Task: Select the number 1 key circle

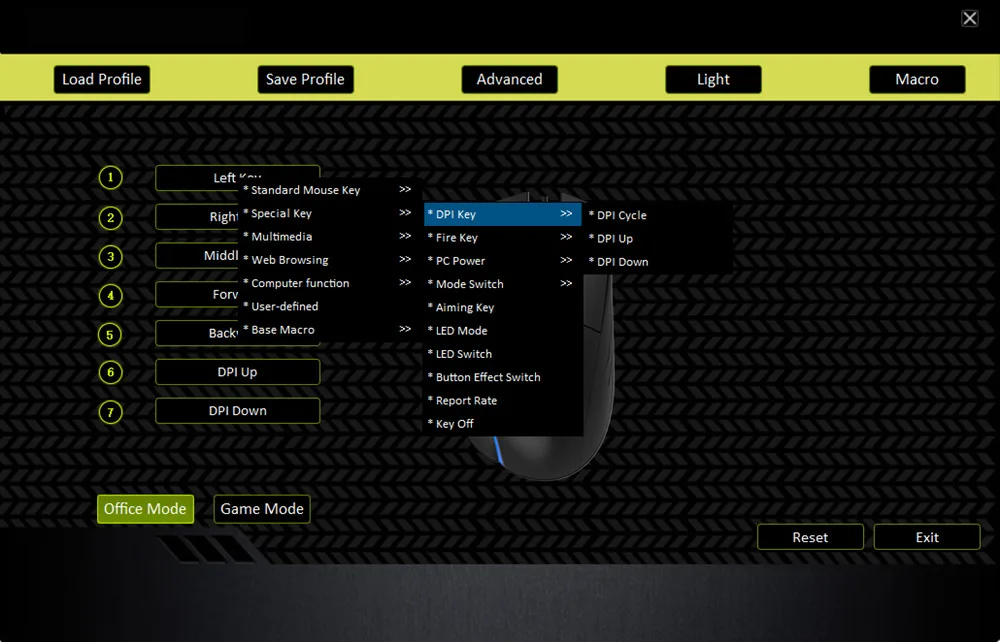Action: 110,177
